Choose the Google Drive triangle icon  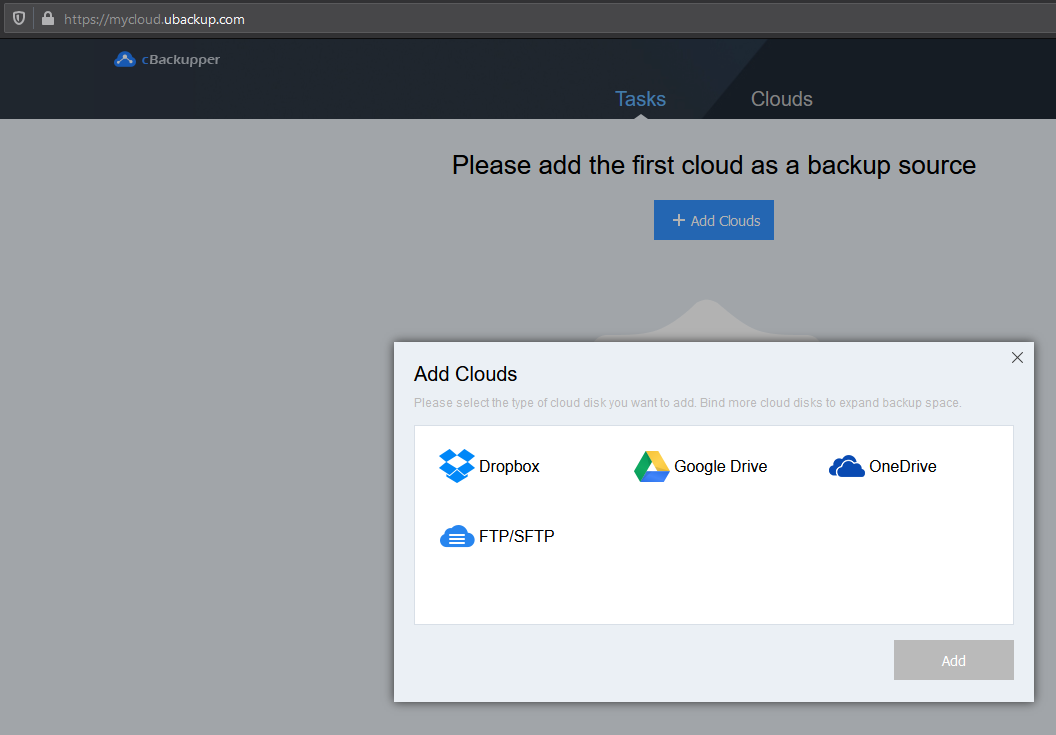point(651,467)
